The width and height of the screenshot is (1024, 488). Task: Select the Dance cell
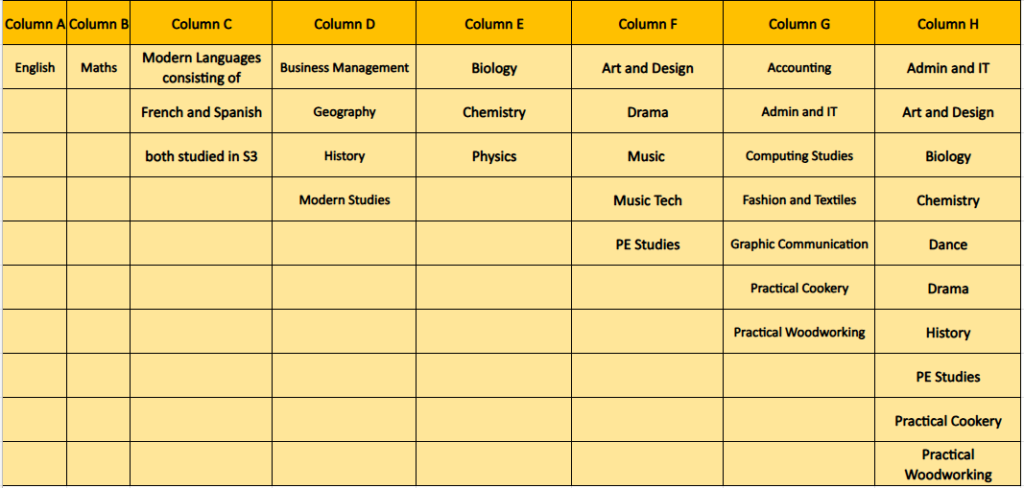click(x=948, y=244)
